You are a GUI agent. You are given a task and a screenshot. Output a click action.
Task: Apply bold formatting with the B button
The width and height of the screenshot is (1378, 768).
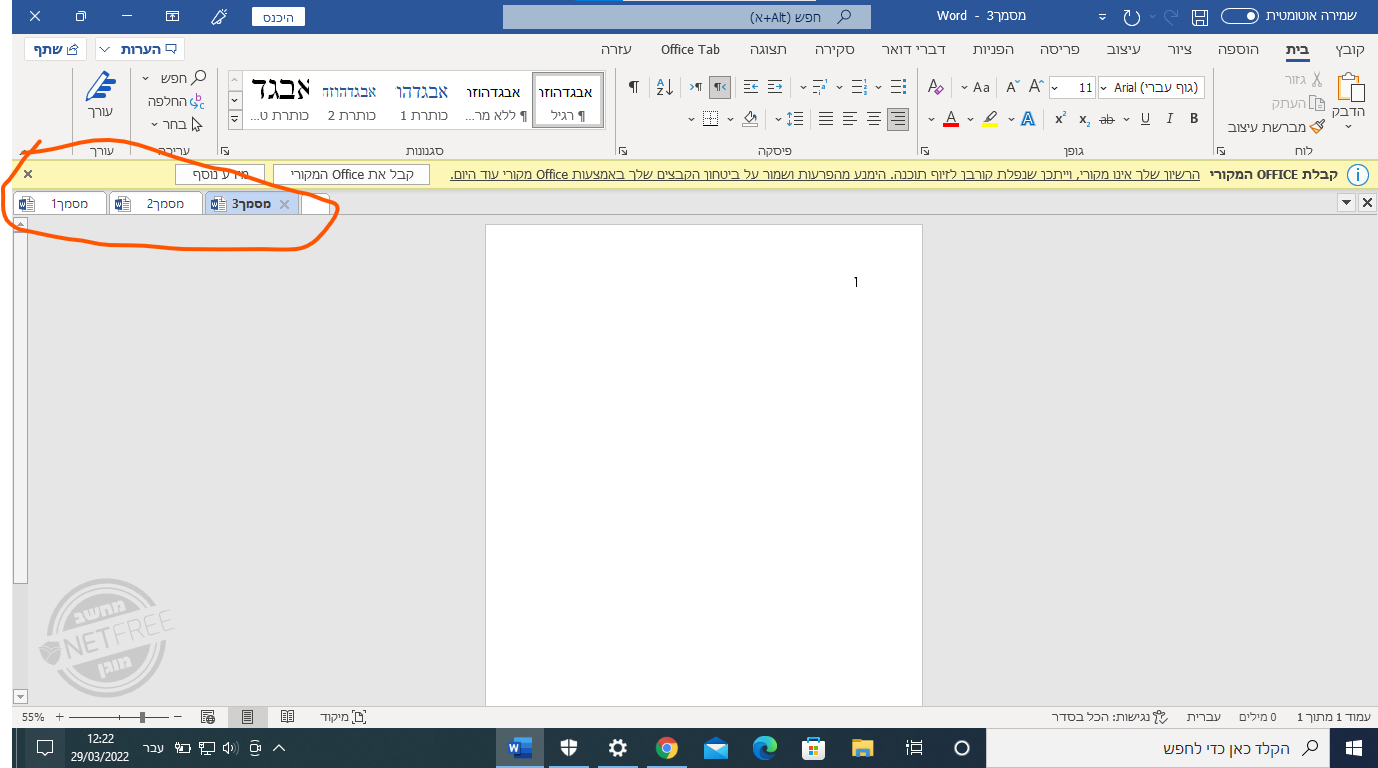(1194, 119)
